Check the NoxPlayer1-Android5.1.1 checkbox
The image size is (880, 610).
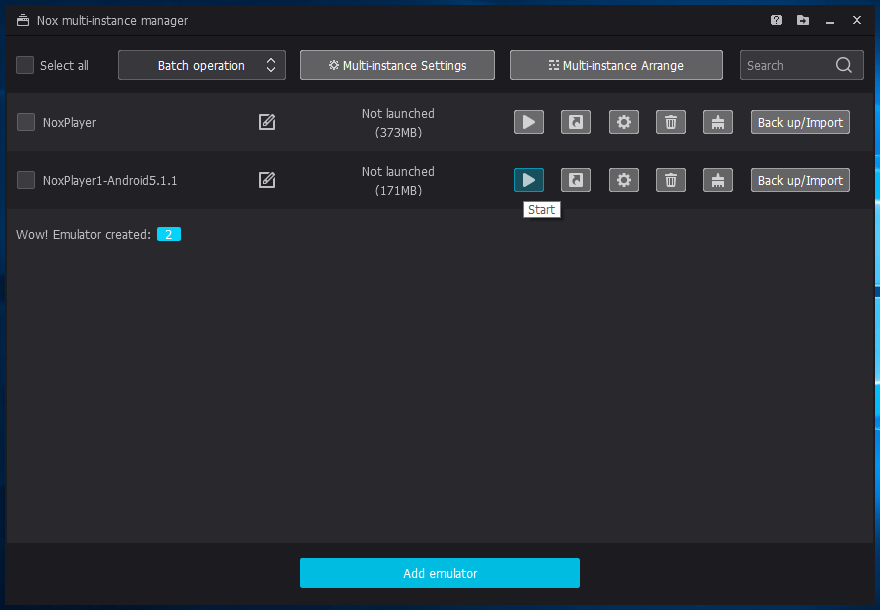(x=26, y=180)
